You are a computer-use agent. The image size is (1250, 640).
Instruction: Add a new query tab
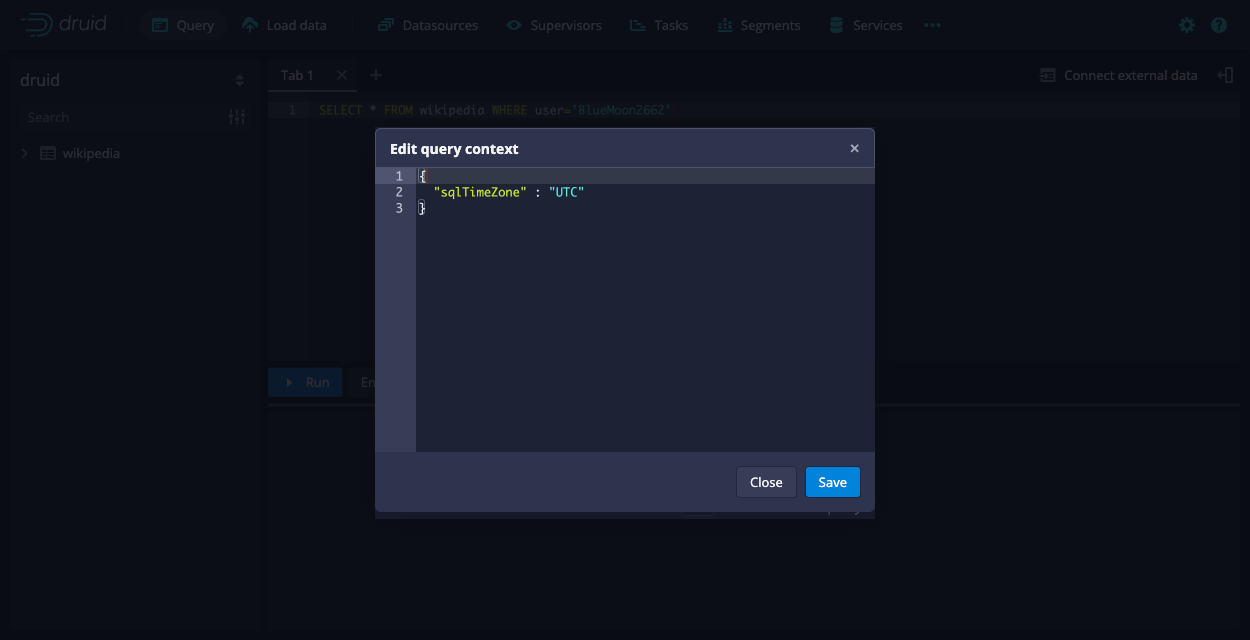click(376, 75)
